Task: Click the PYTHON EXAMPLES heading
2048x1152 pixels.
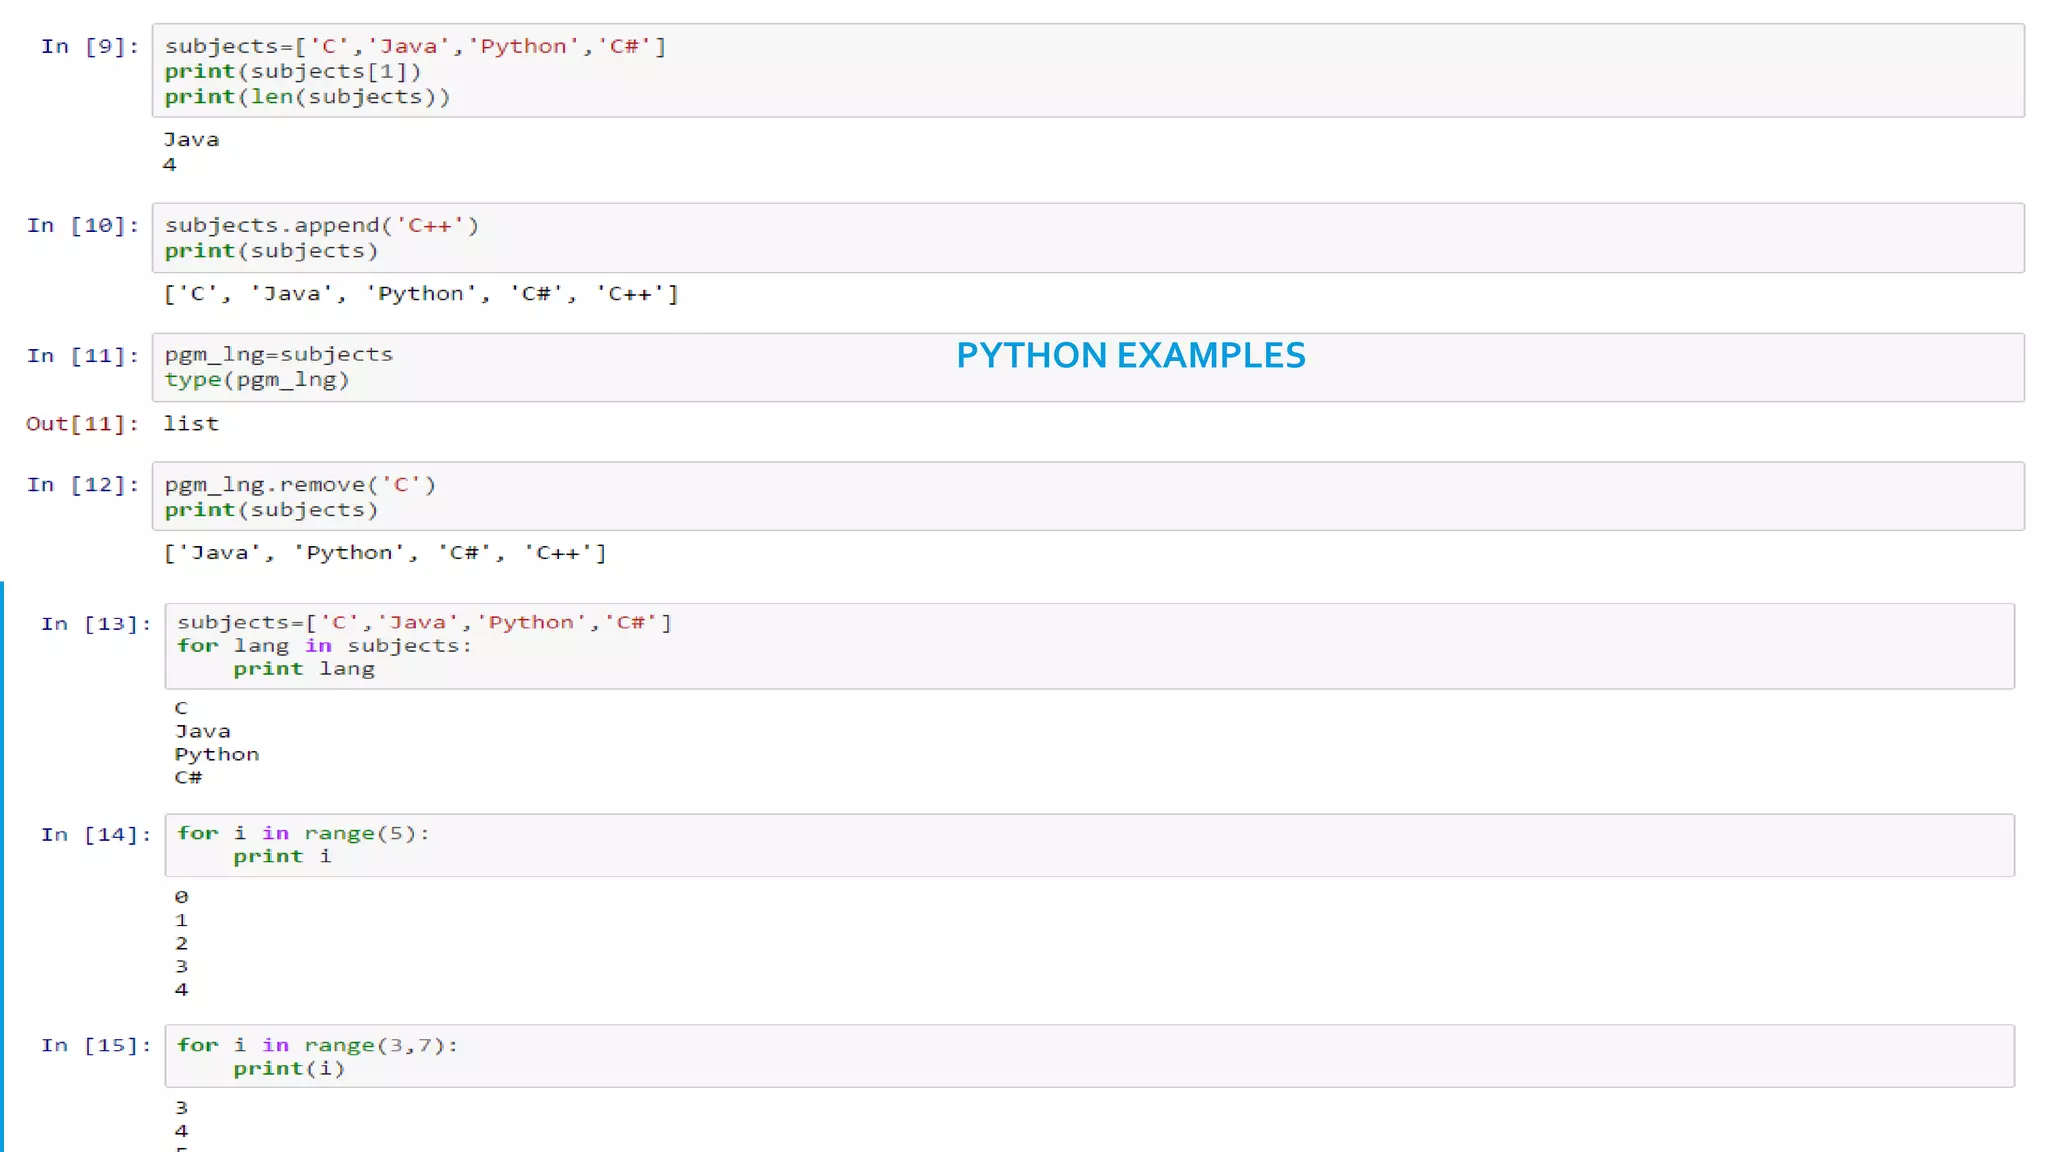Action: [1131, 356]
